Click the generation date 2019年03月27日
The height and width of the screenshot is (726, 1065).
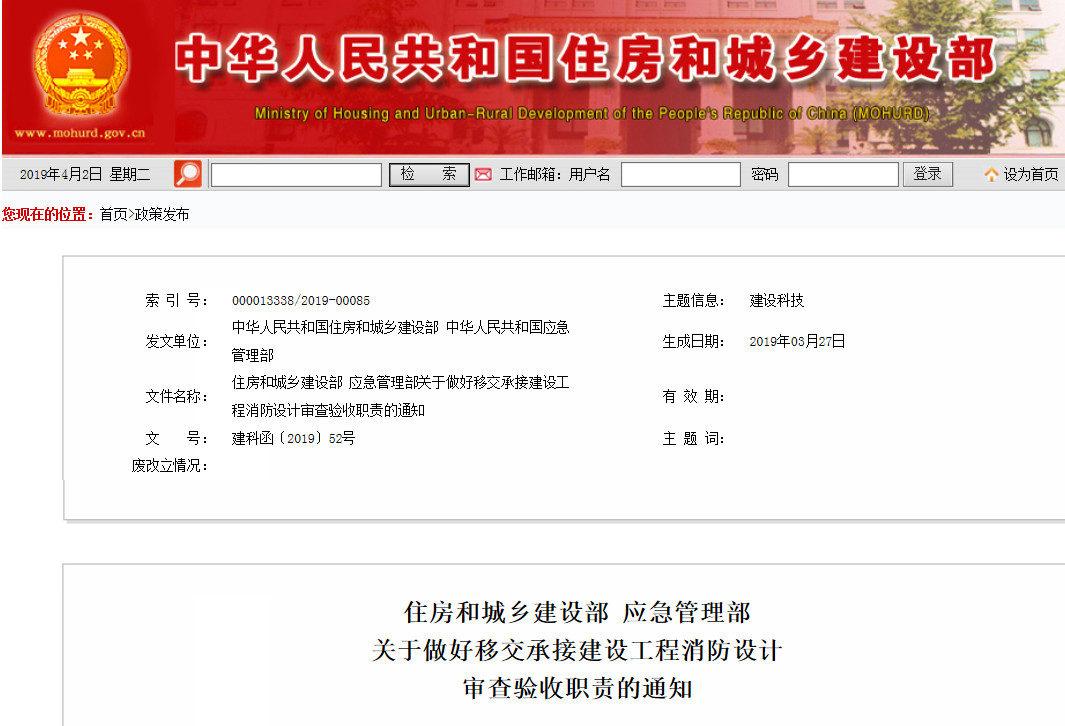click(x=797, y=342)
